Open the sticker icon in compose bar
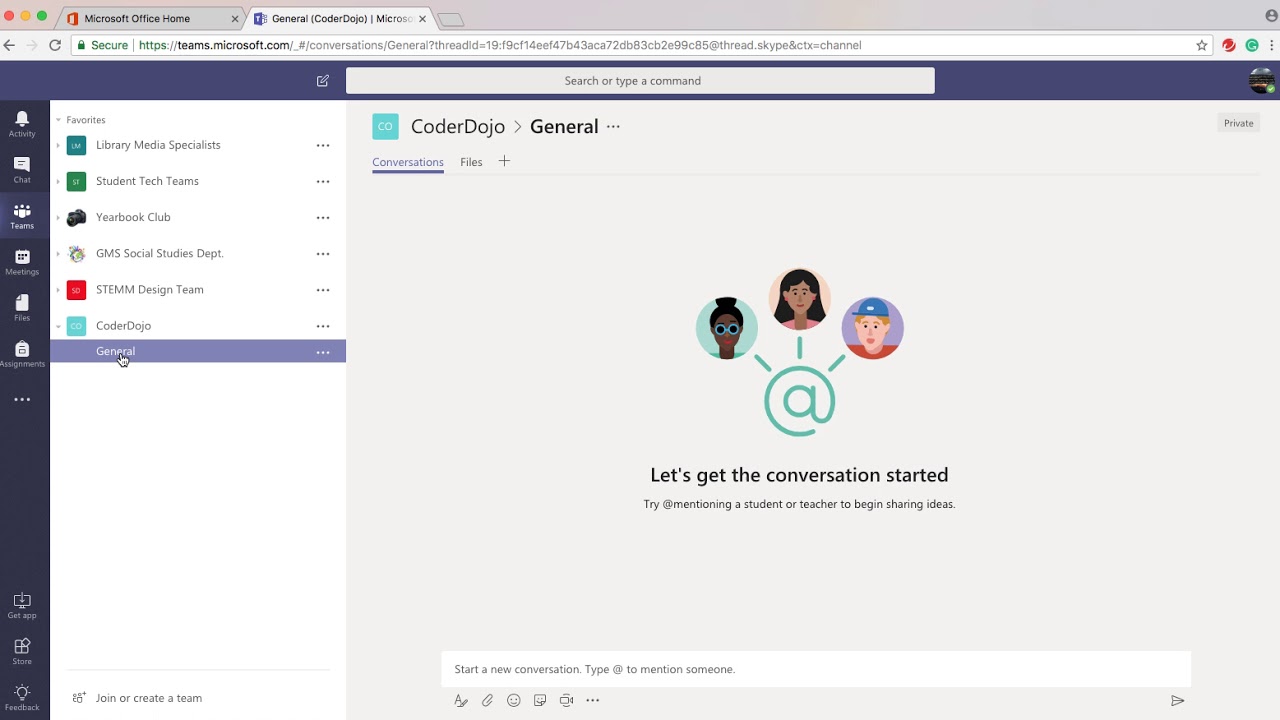 (540, 701)
